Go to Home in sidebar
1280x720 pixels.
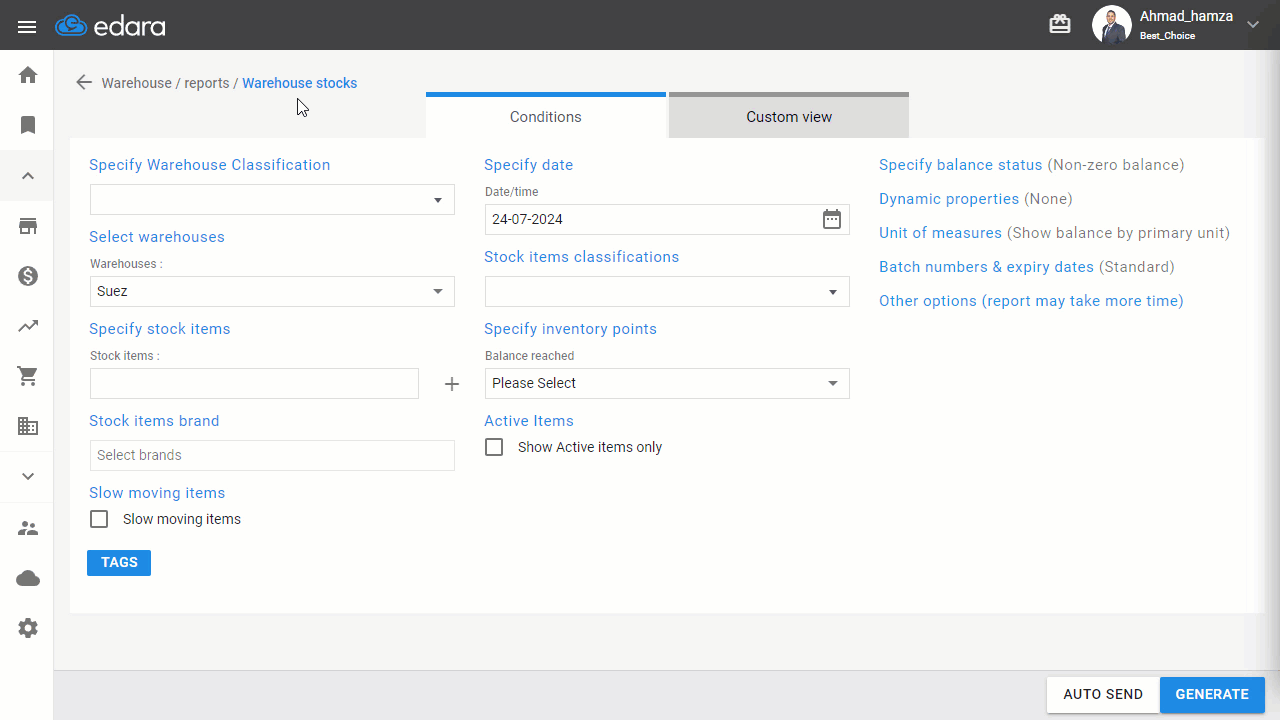pos(28,75)
